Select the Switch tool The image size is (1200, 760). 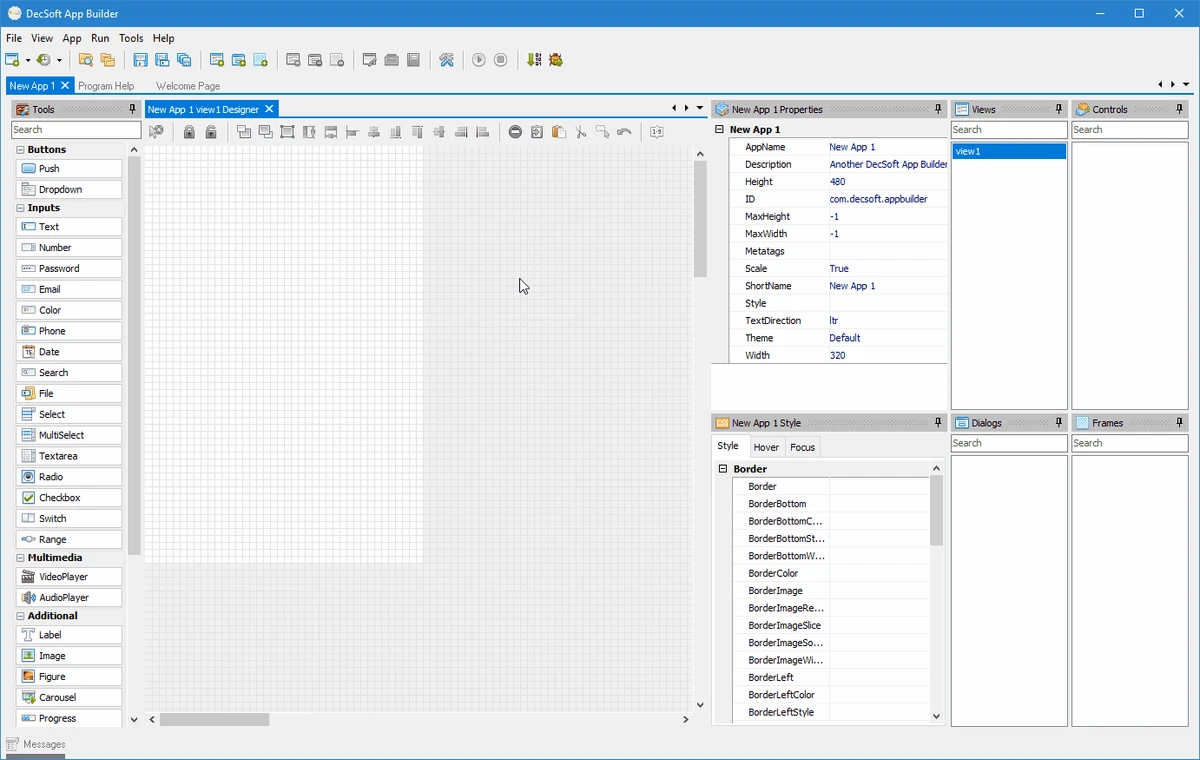click(69, 519)
